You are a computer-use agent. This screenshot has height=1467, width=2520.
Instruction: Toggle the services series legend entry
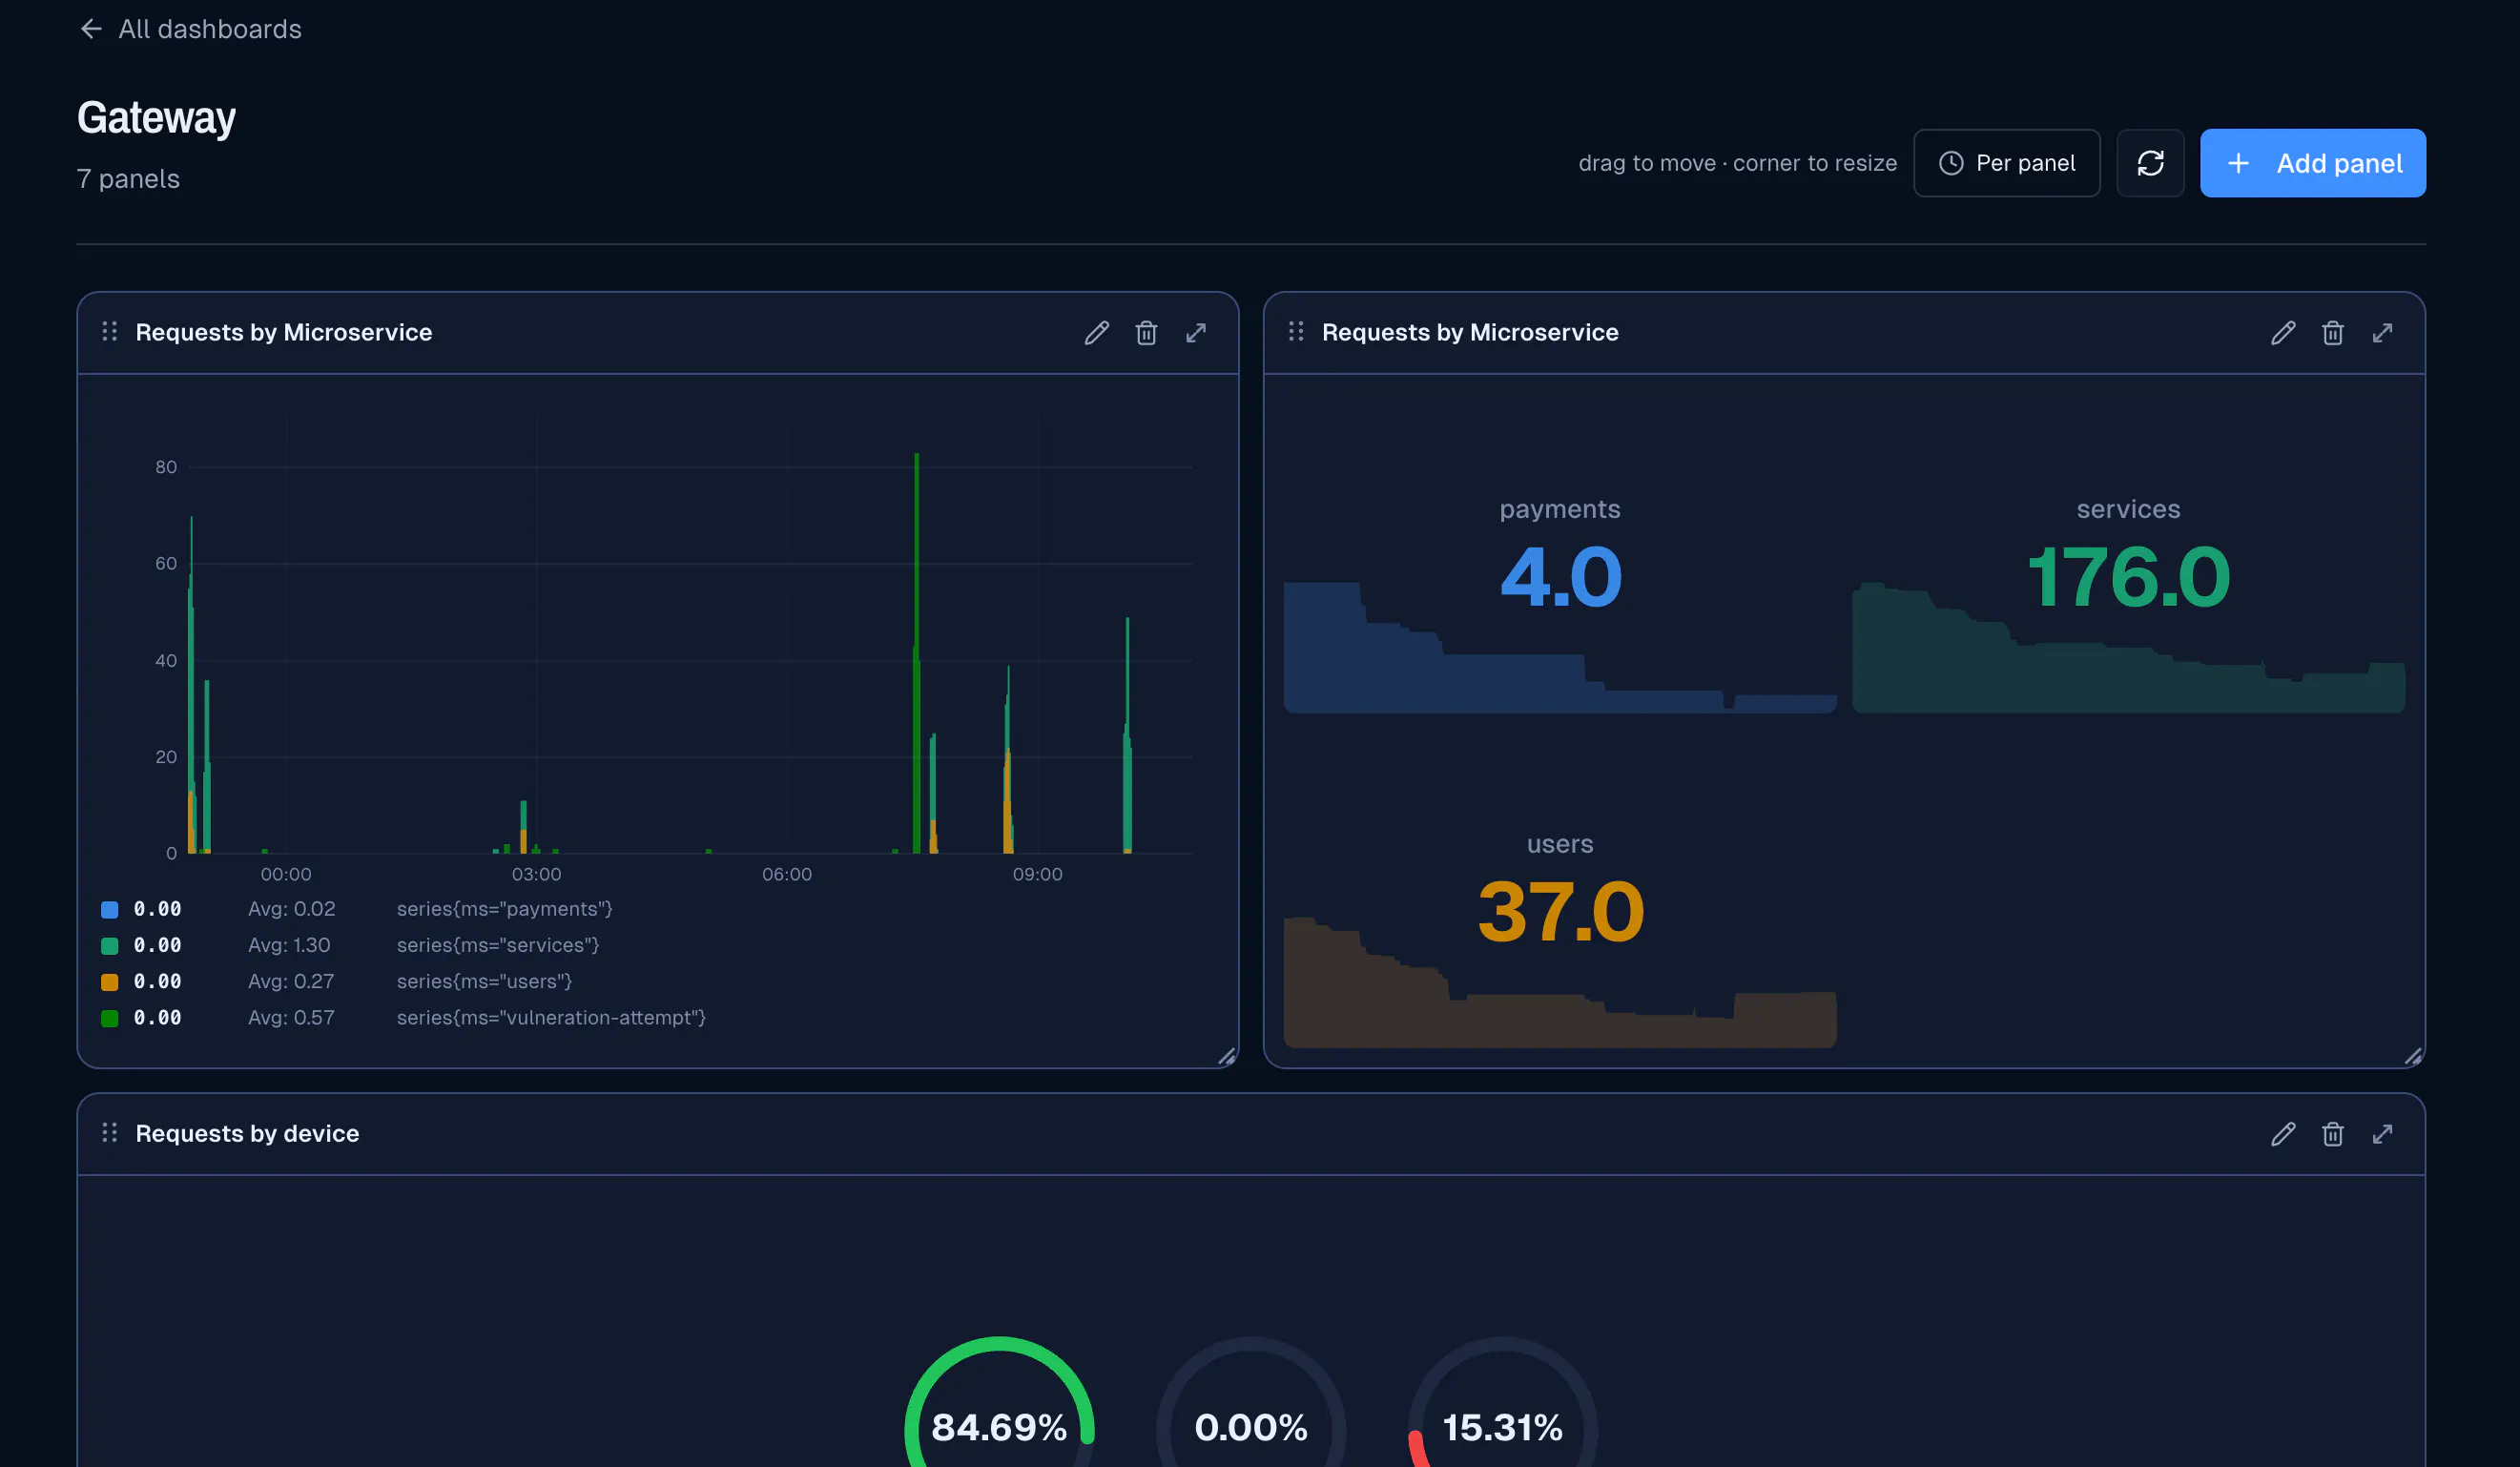coord(404,945)
